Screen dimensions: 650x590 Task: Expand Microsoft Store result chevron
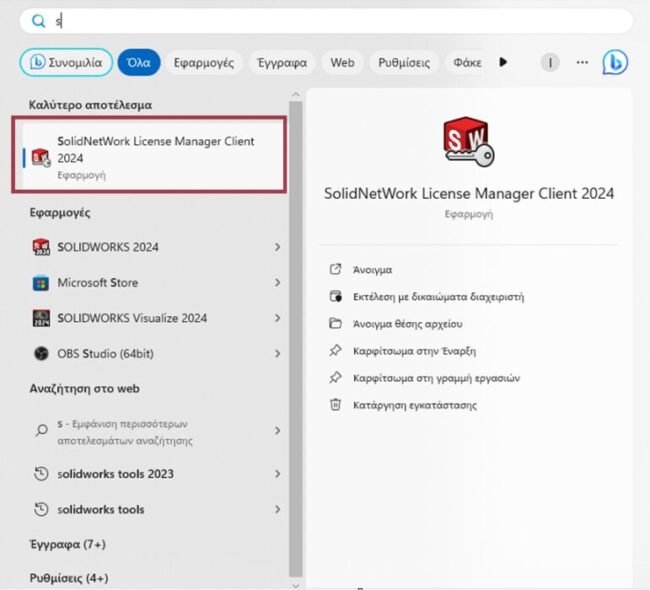[277, 283]
